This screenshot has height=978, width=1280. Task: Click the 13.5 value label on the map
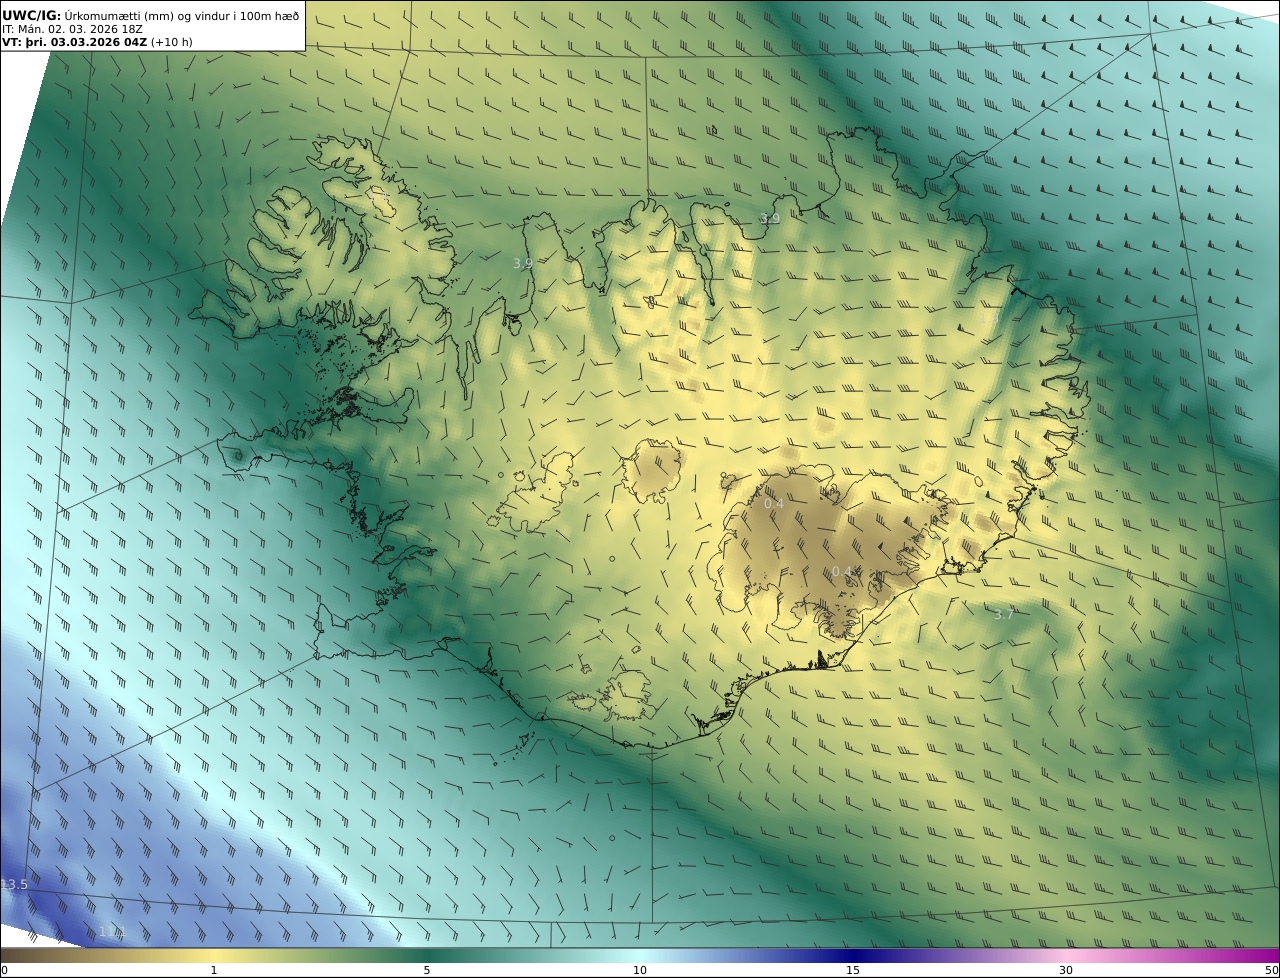14,885
